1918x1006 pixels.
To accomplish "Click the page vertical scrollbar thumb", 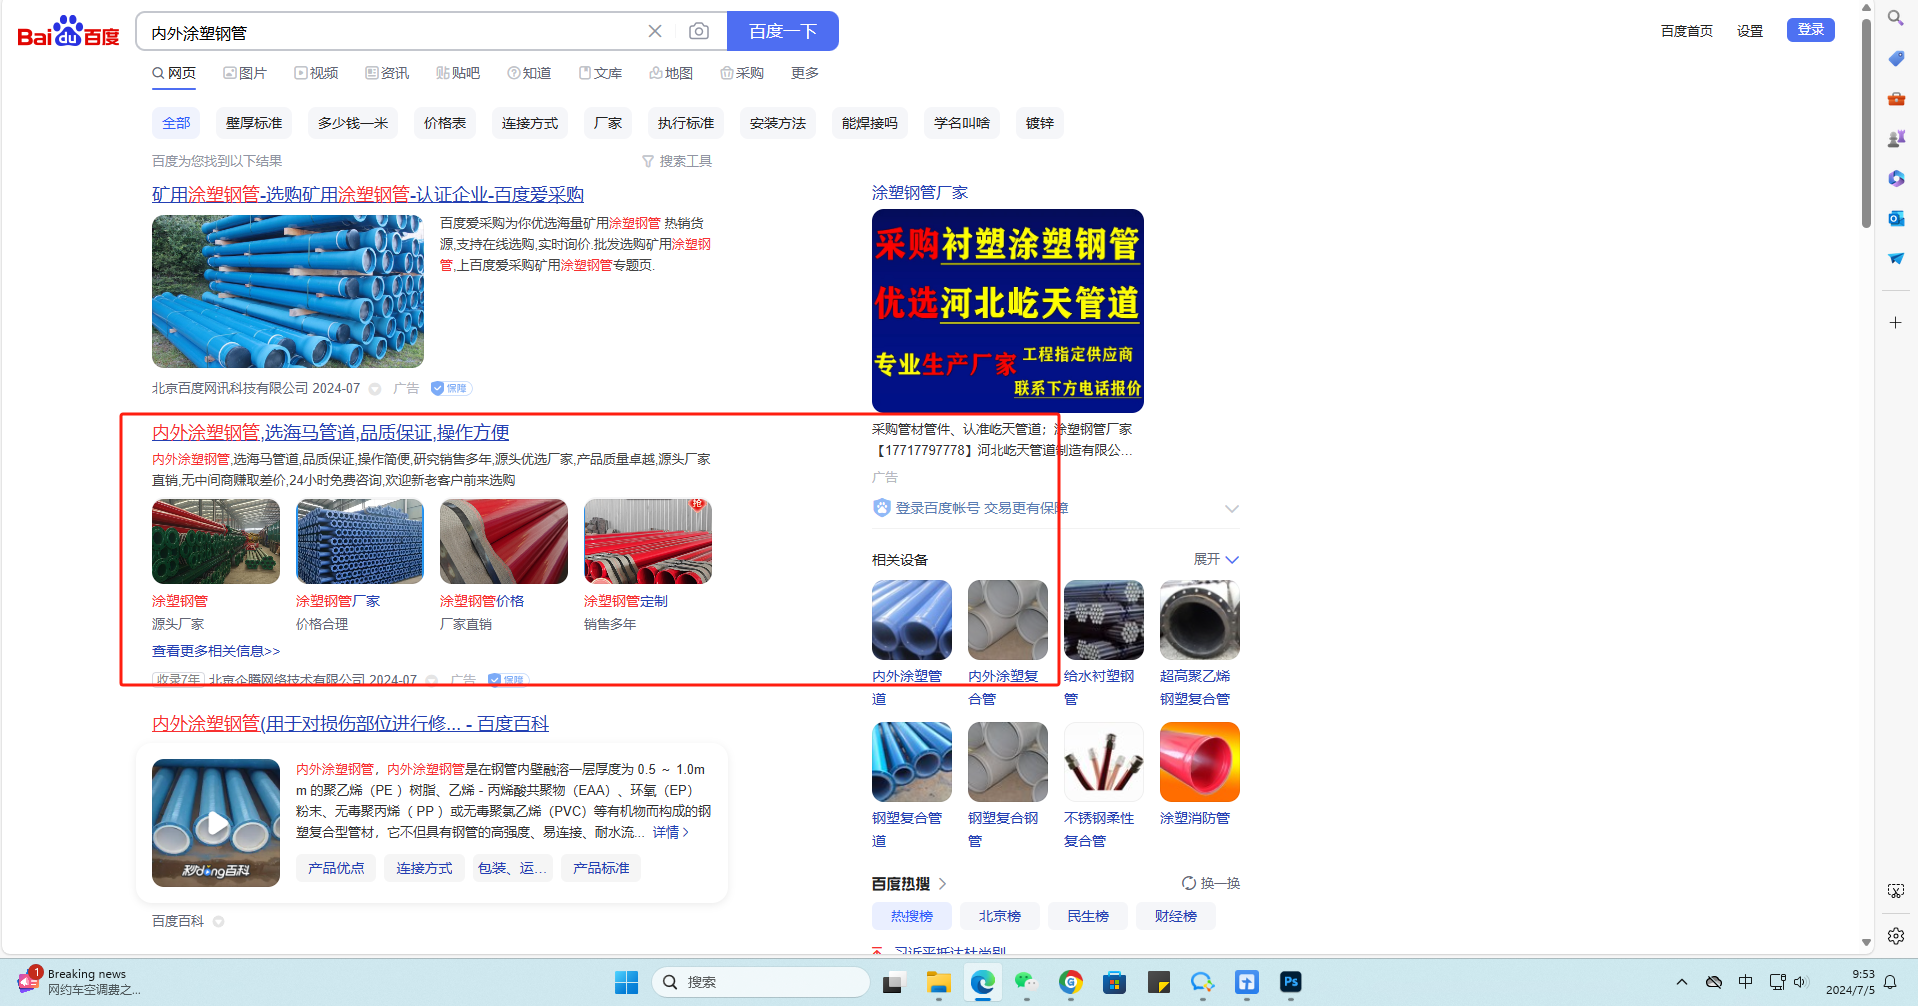I will click(1866, 123).
